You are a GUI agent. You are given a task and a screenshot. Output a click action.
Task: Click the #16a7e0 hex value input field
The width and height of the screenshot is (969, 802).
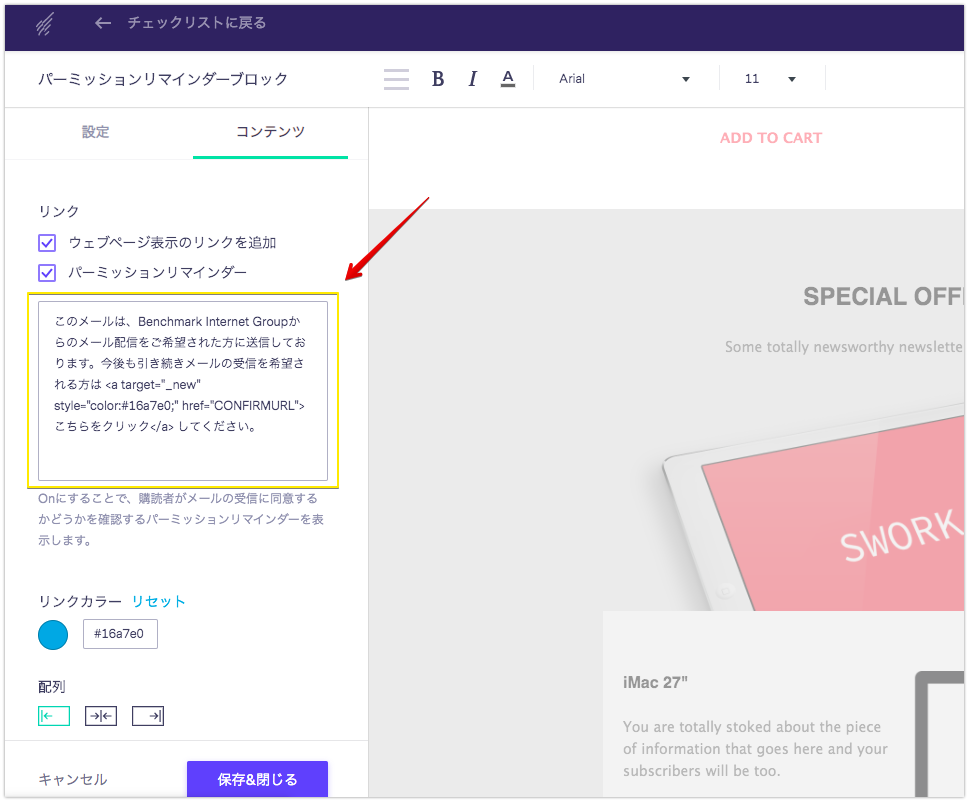(x=119, y=634)
